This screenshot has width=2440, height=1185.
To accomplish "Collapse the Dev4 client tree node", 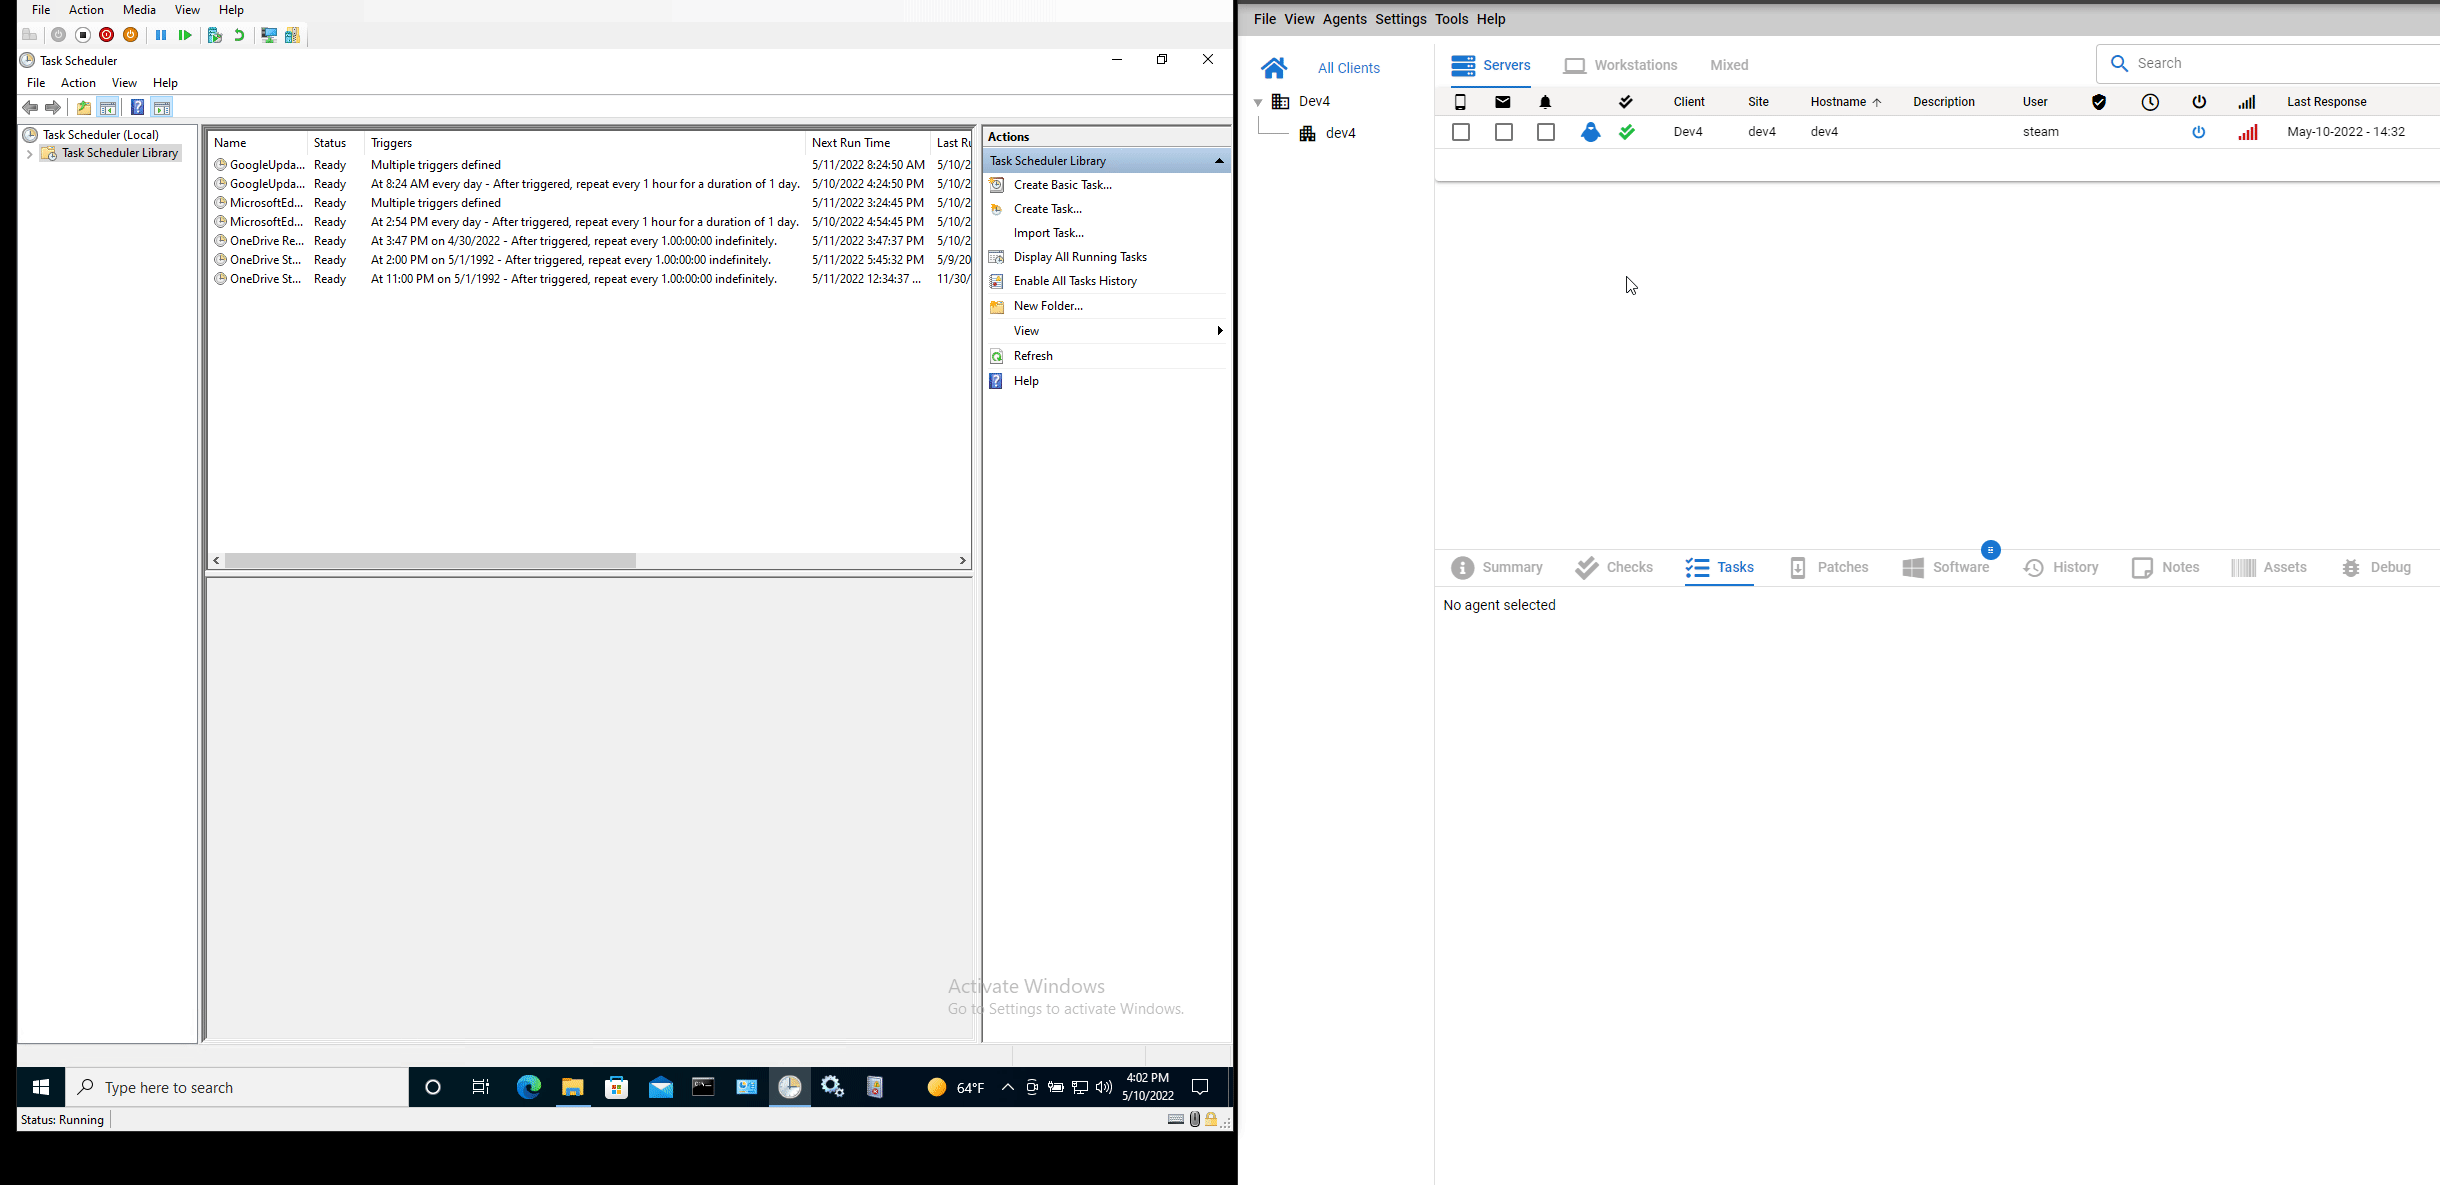I will click(1258, 102).
